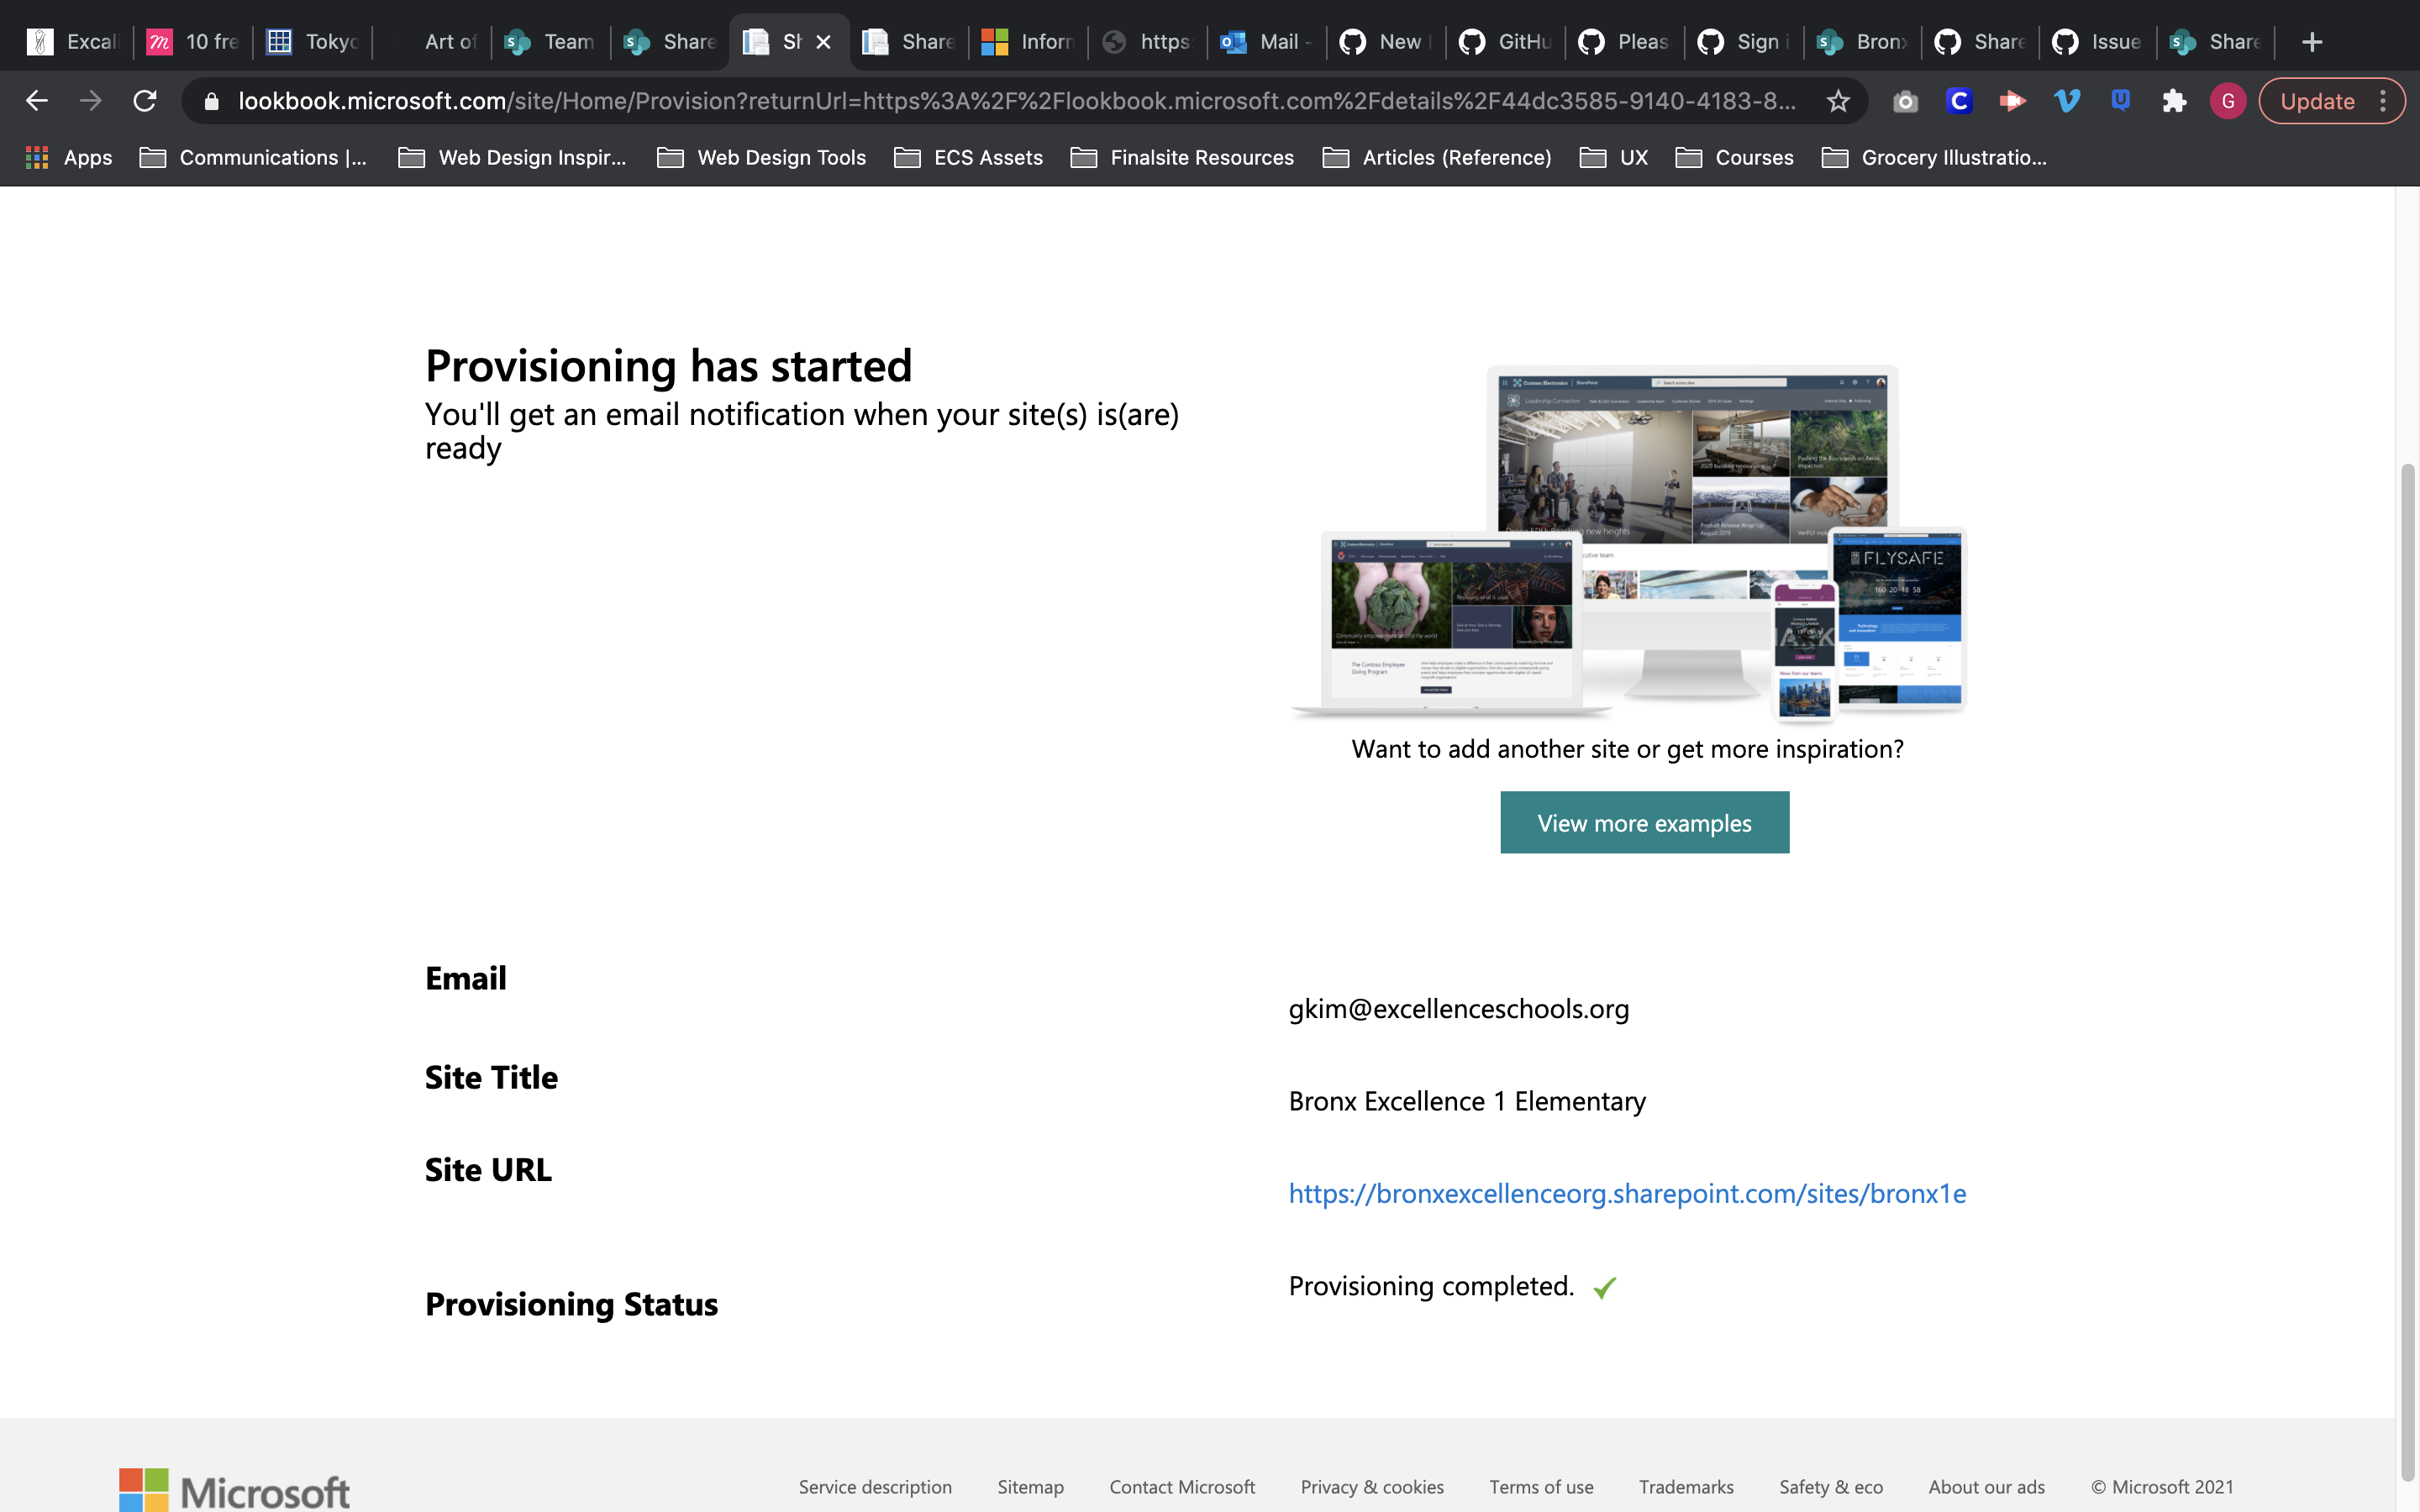Bookmark this page with the star icon

tap(1838, 100)
